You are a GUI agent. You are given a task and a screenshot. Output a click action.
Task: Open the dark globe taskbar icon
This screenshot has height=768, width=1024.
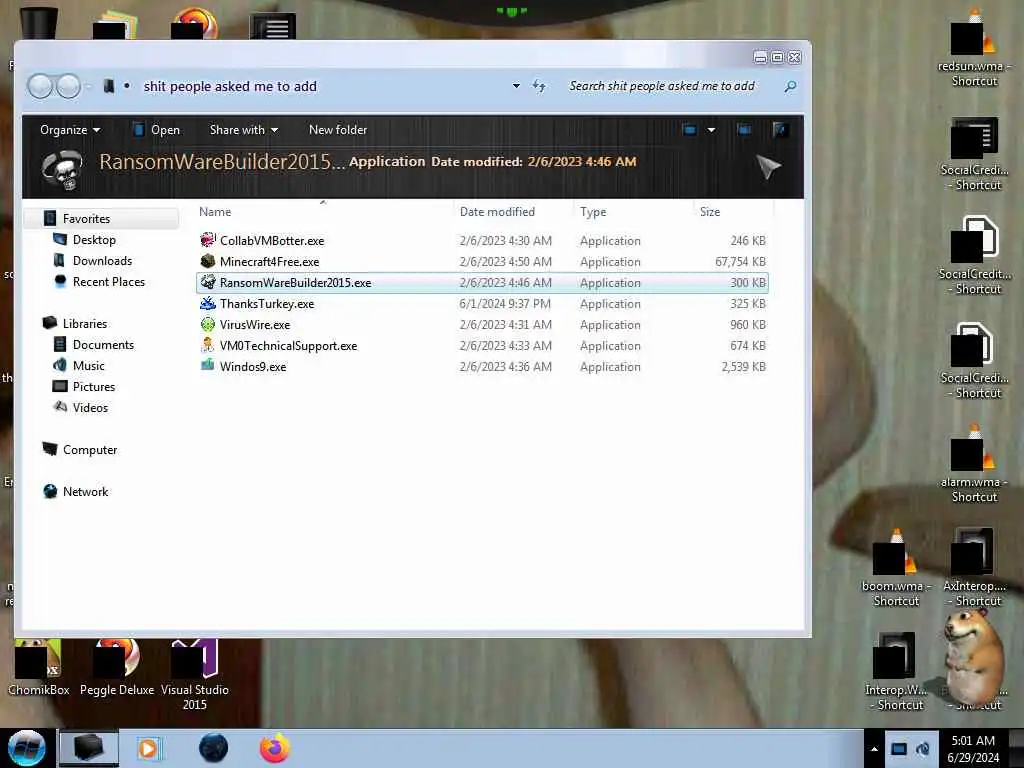coord(214,748)
